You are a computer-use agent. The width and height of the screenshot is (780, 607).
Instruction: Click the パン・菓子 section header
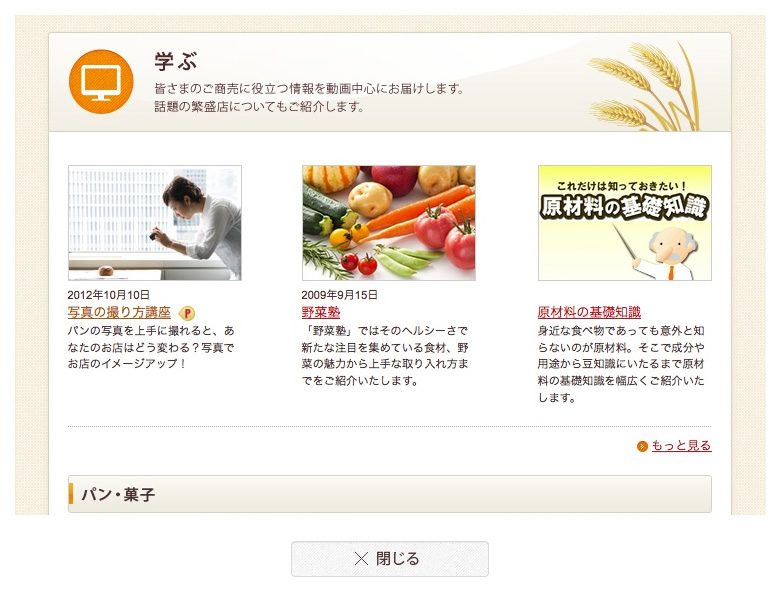click(x=390, y=494)
